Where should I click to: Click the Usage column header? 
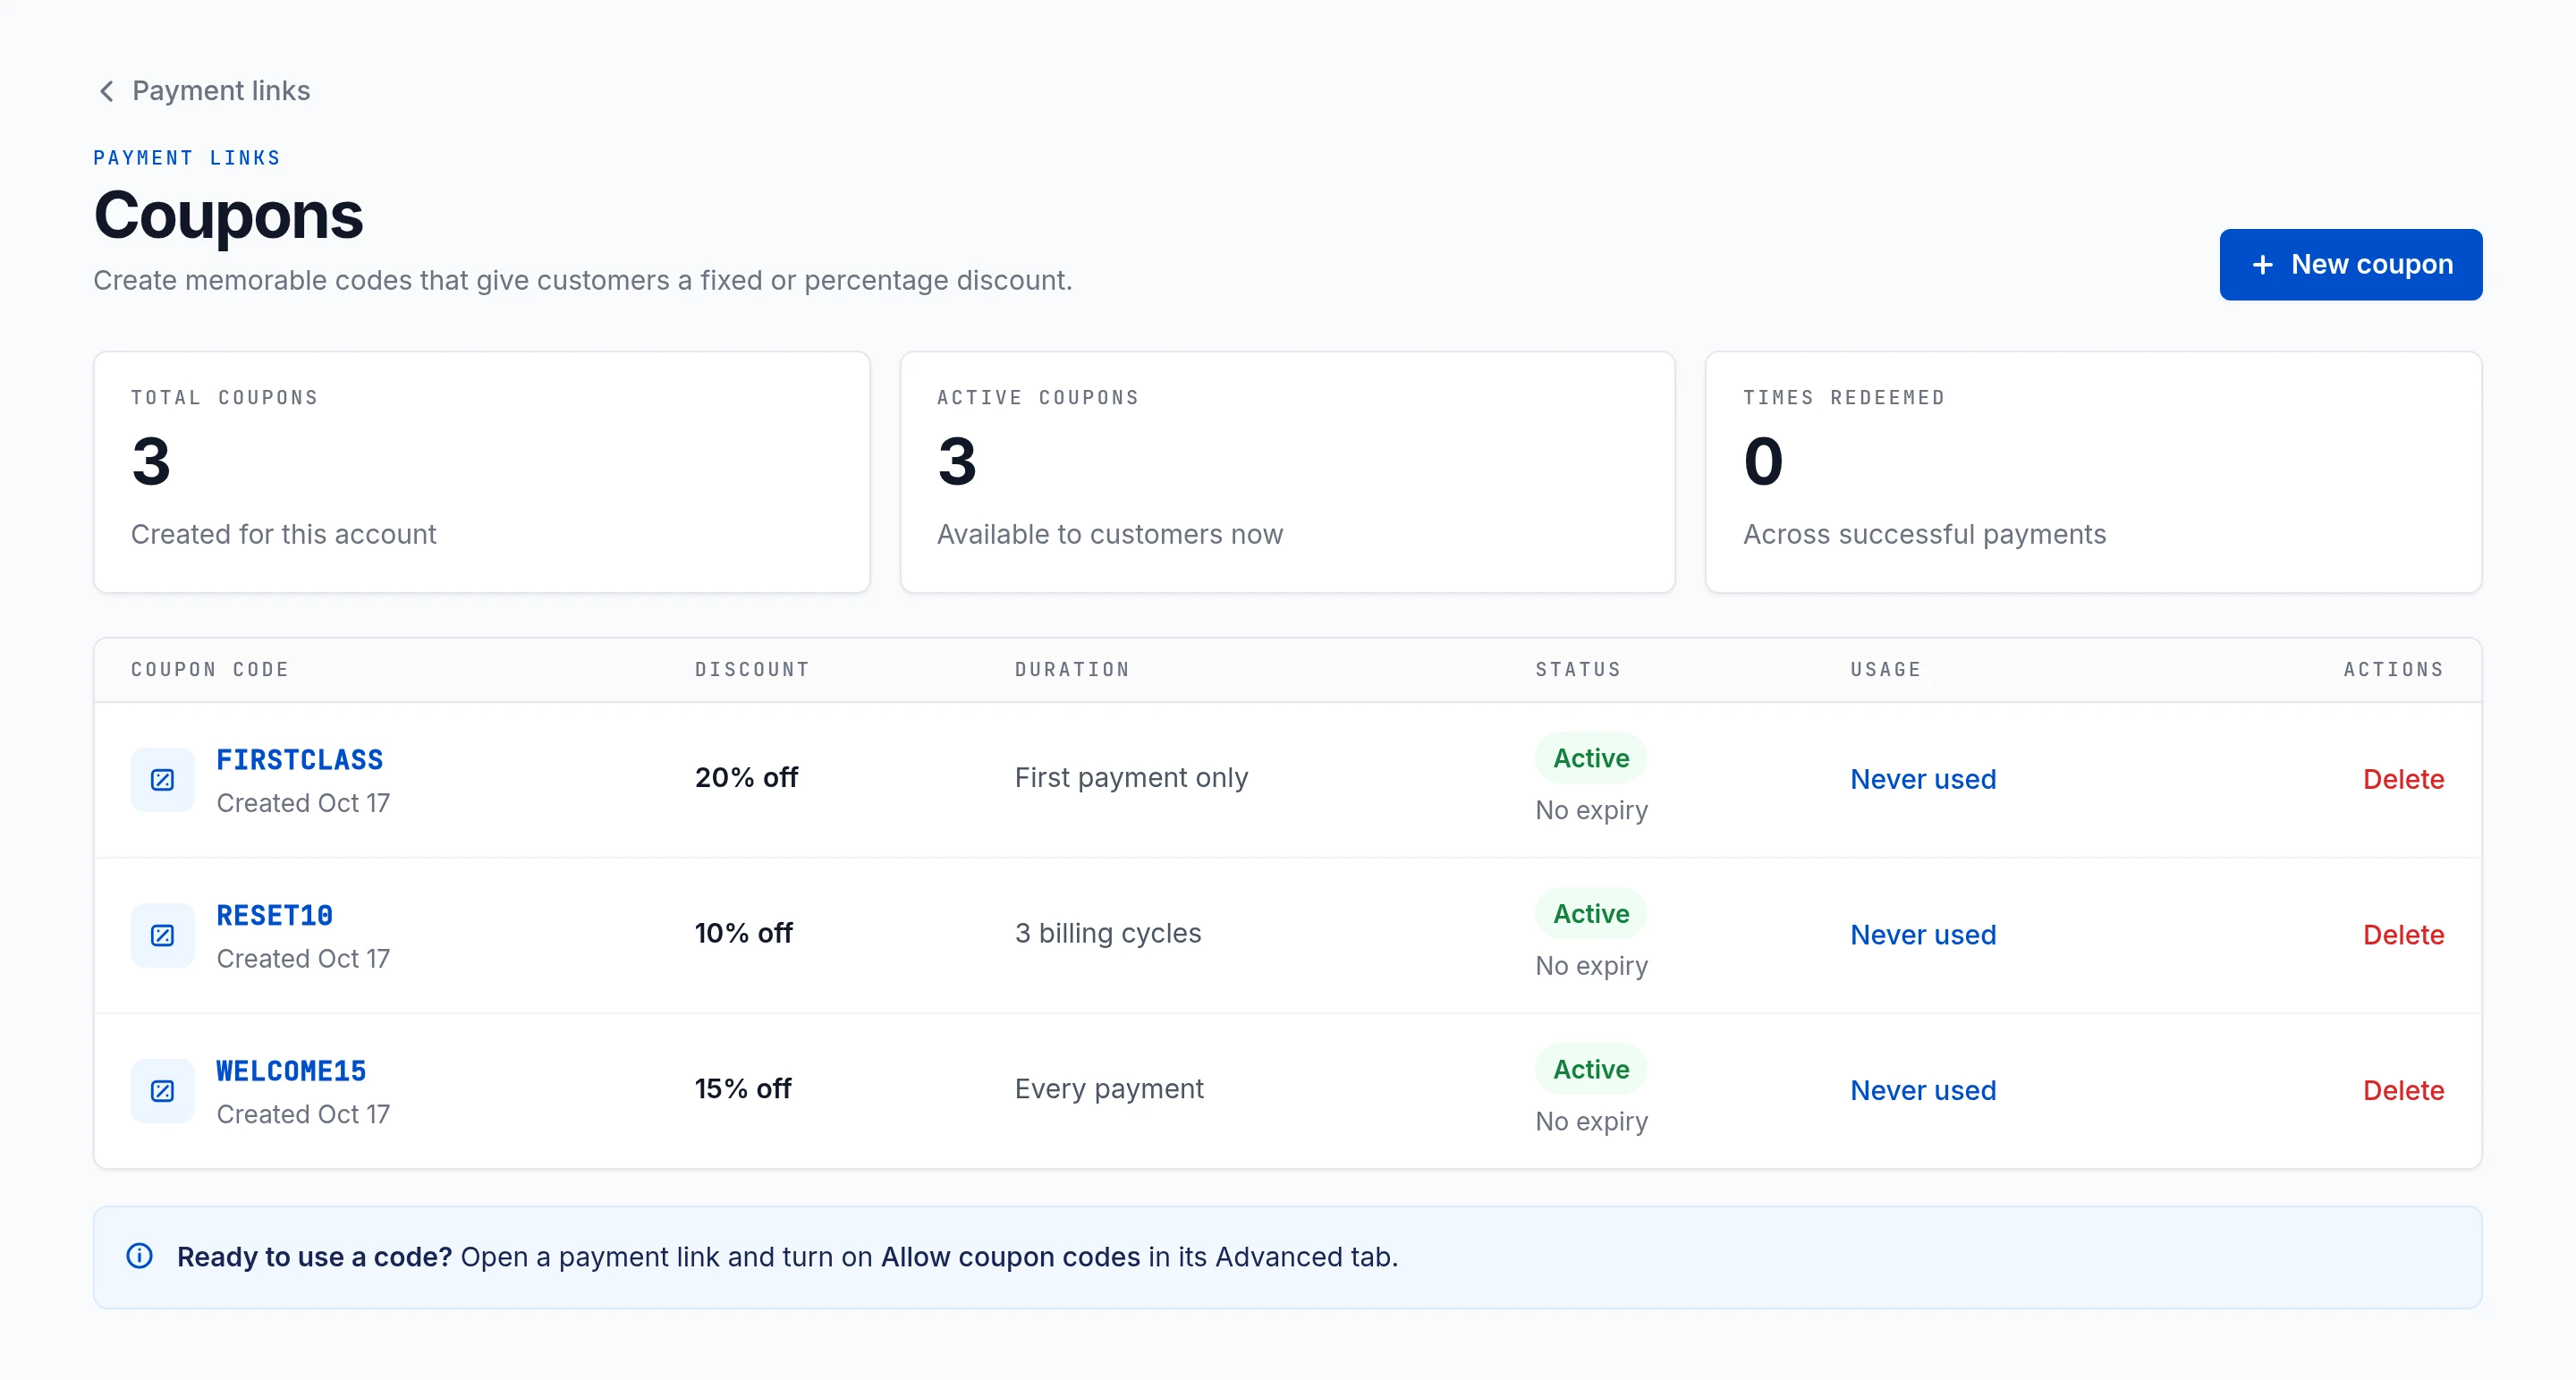tap(1885, 669)
